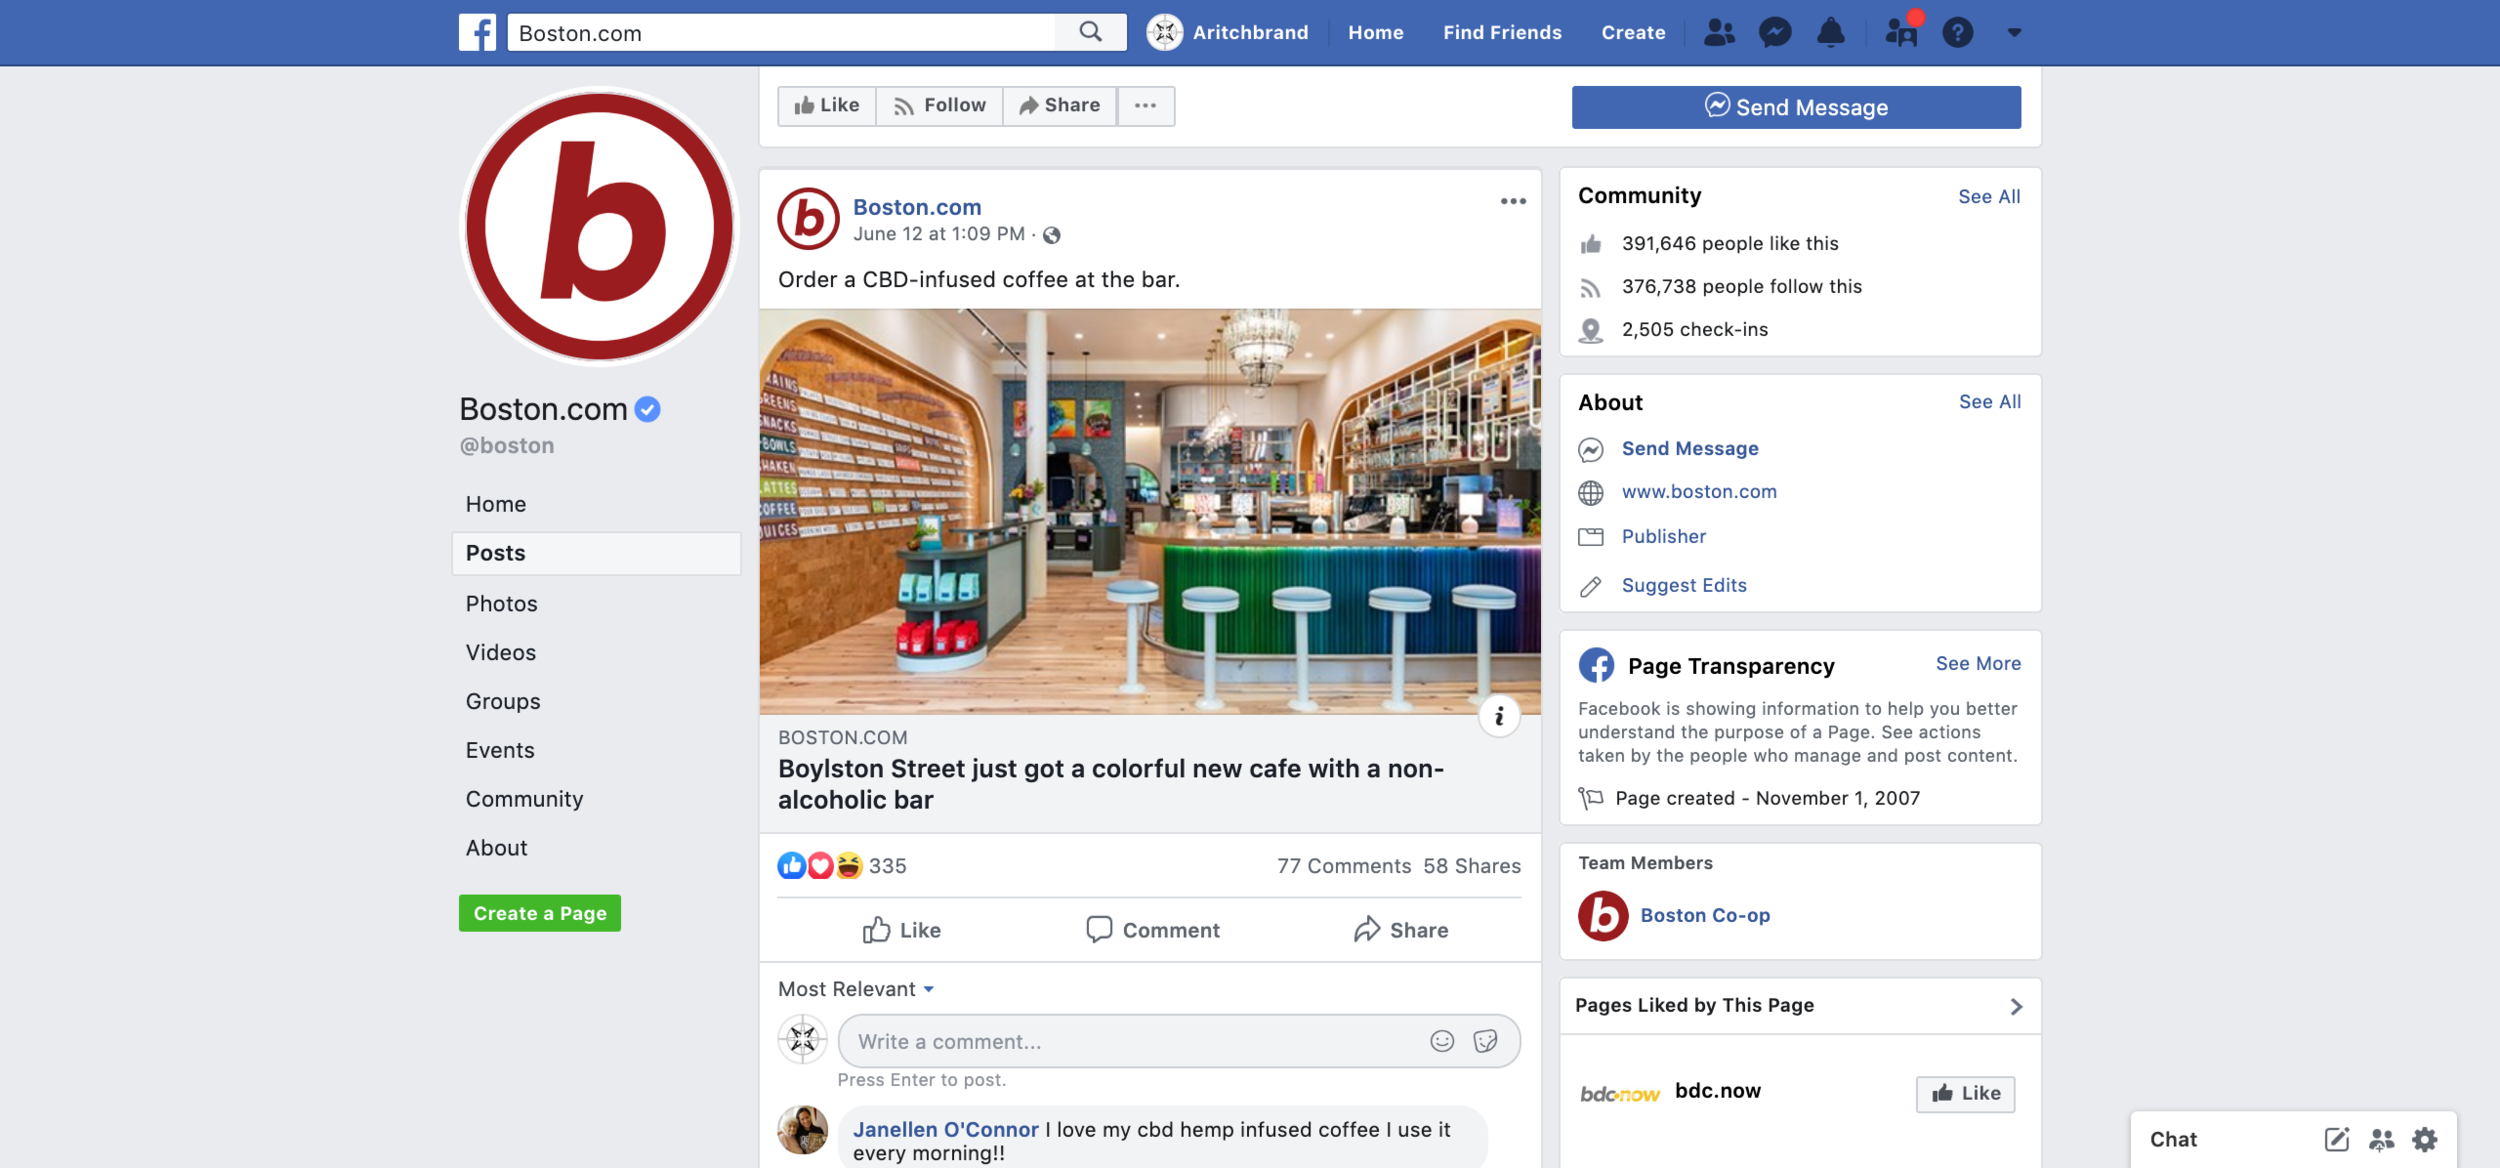Click Janellen O'Connor's commenter avatar
Image resolution: width=2500 pixels, height=1168 pixels.
[802, 1130]
